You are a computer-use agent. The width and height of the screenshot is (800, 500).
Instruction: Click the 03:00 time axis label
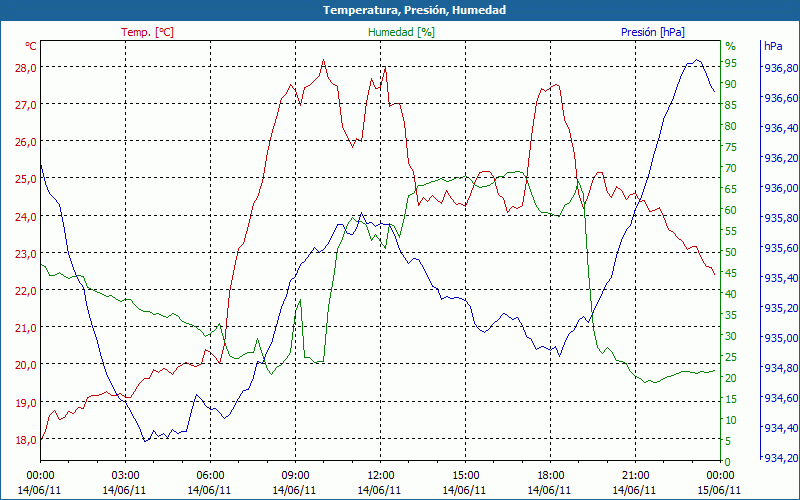tap(125, 476)
